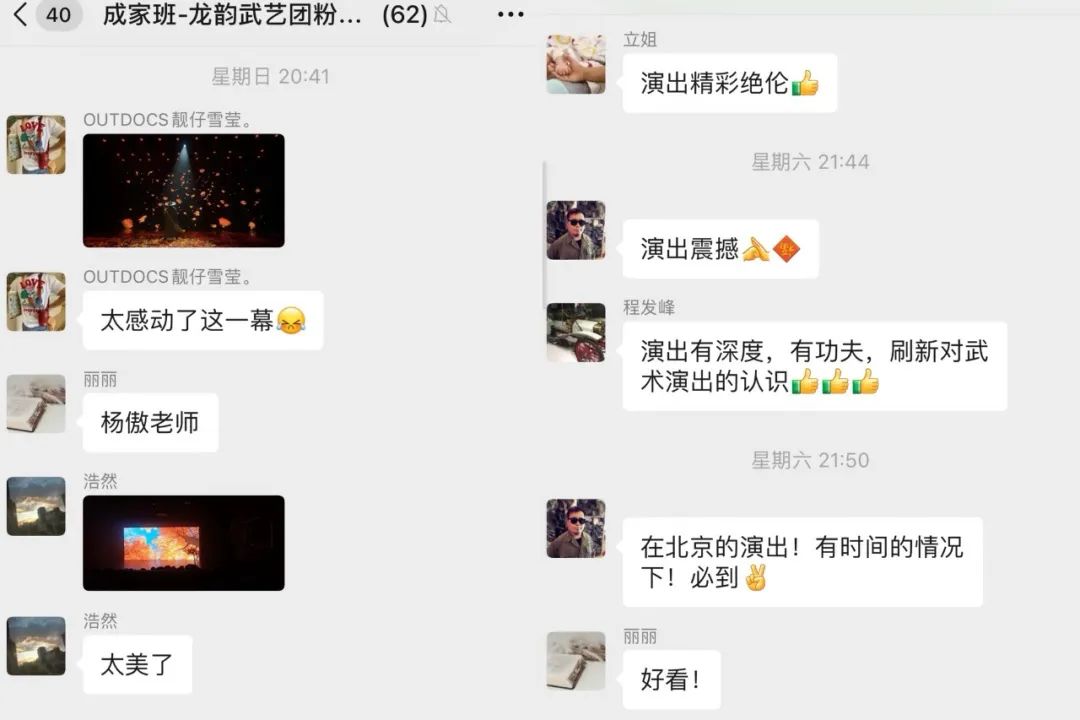This screenshot has height=720, width=1080.
Task: Select 程发峰's message about 武术演出
Action: click(x=815, y=366)
